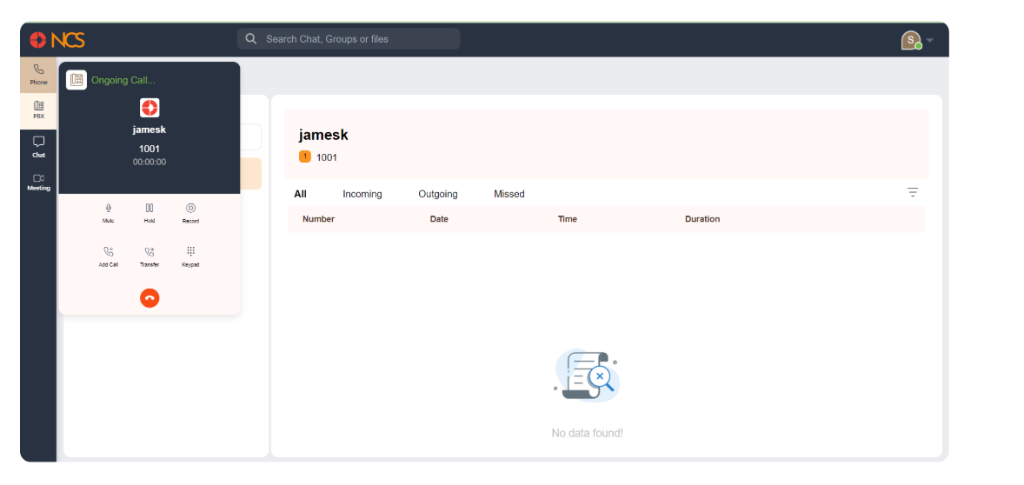Image resolution: width=1024 pixels, height=485 pixels.
Task: Open the Phone section in sidebar
Action: [x=39, y=74]
